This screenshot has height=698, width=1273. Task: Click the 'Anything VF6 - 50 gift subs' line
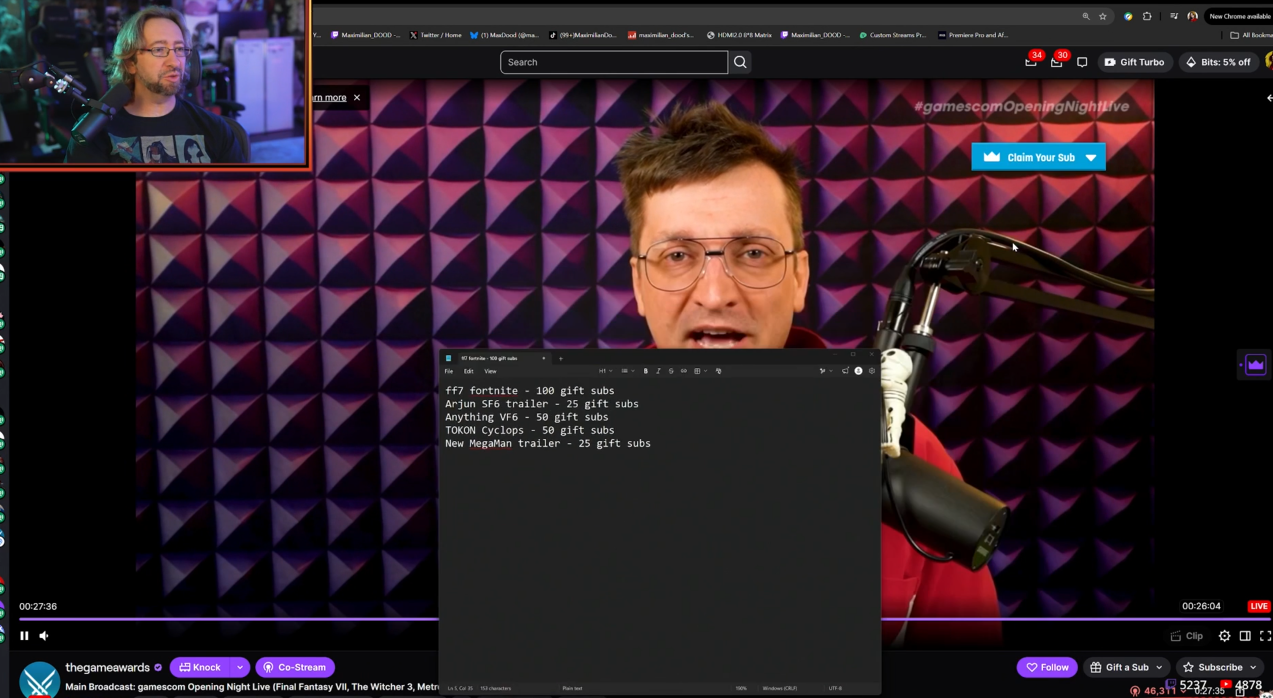click(x=527, y=417)
